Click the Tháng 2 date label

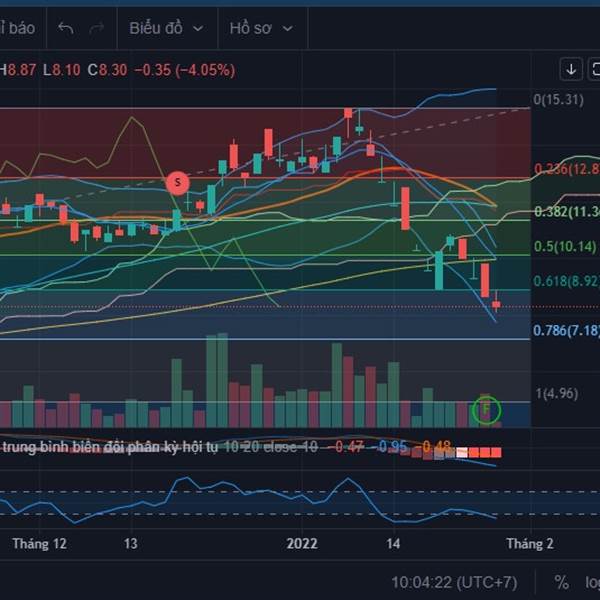(530, 544)
